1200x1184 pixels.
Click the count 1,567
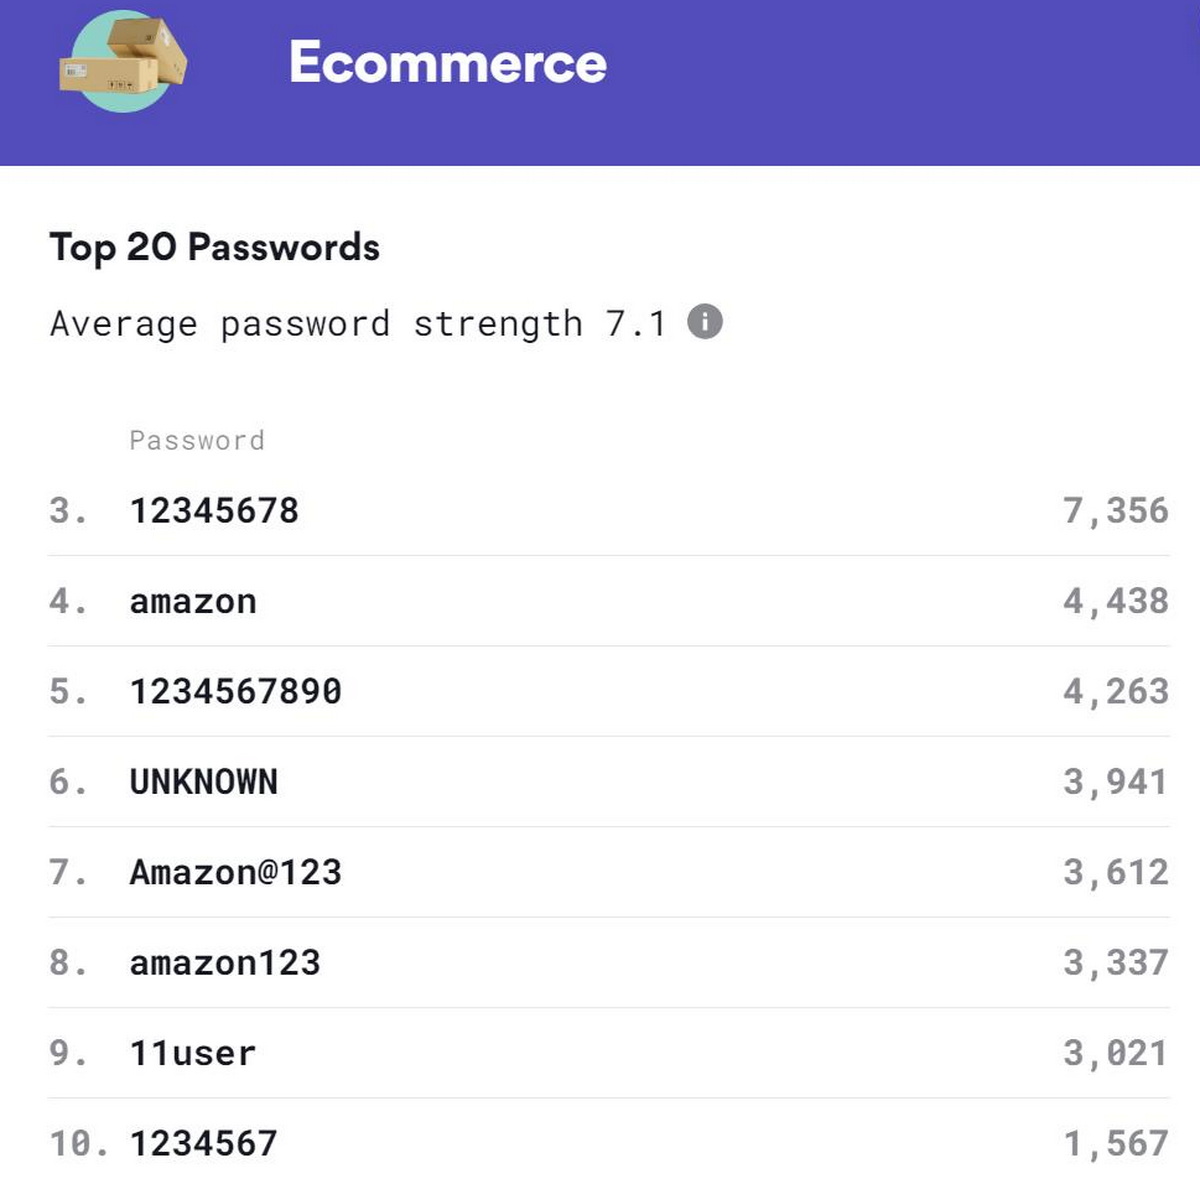click(x=1115, y=1143)
